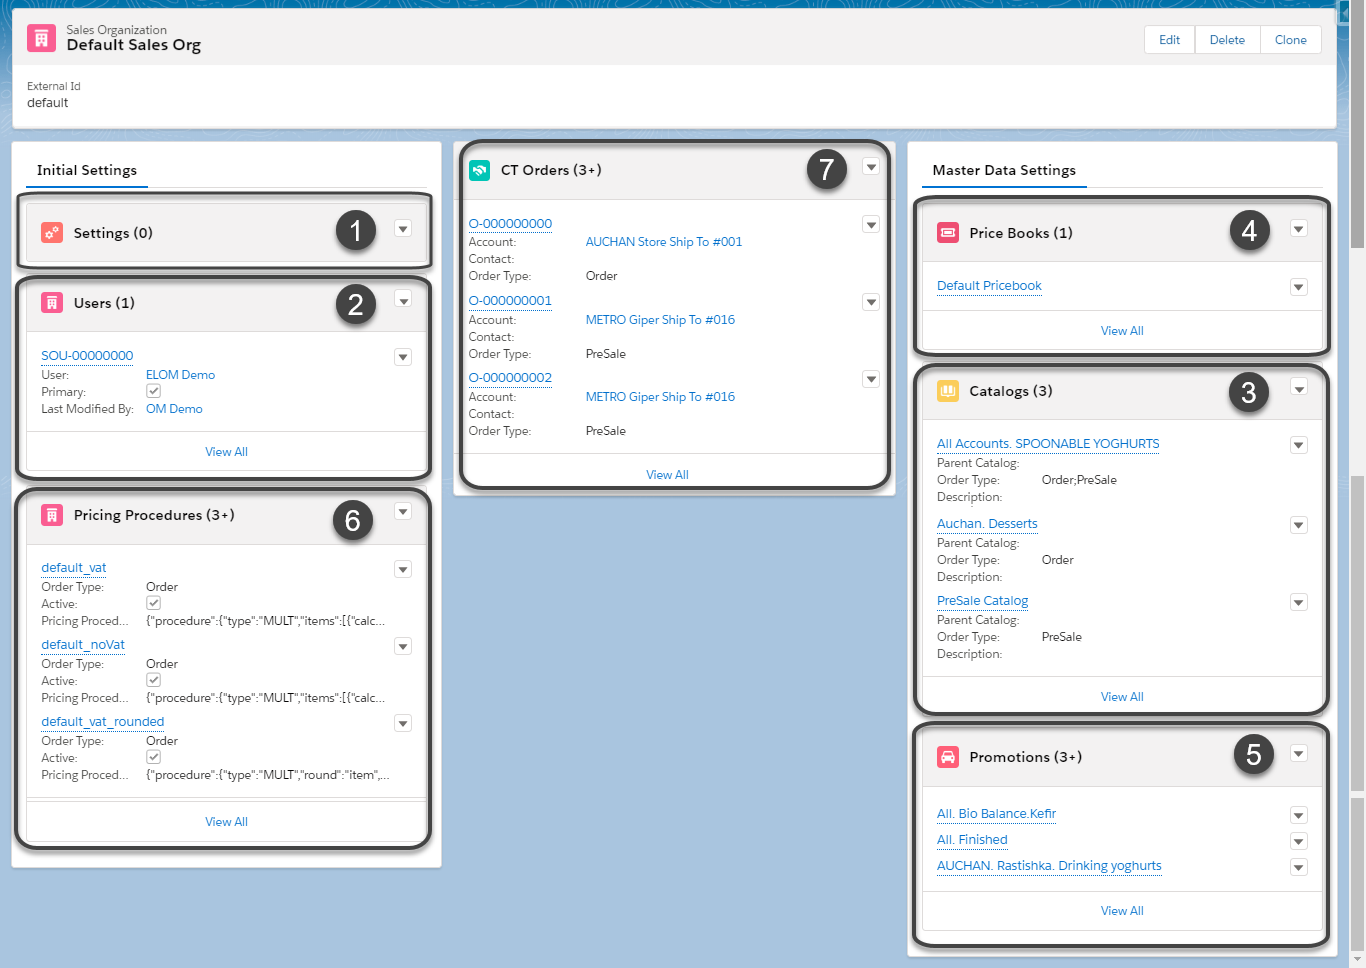Open the PreSale Catalog link

982,600
